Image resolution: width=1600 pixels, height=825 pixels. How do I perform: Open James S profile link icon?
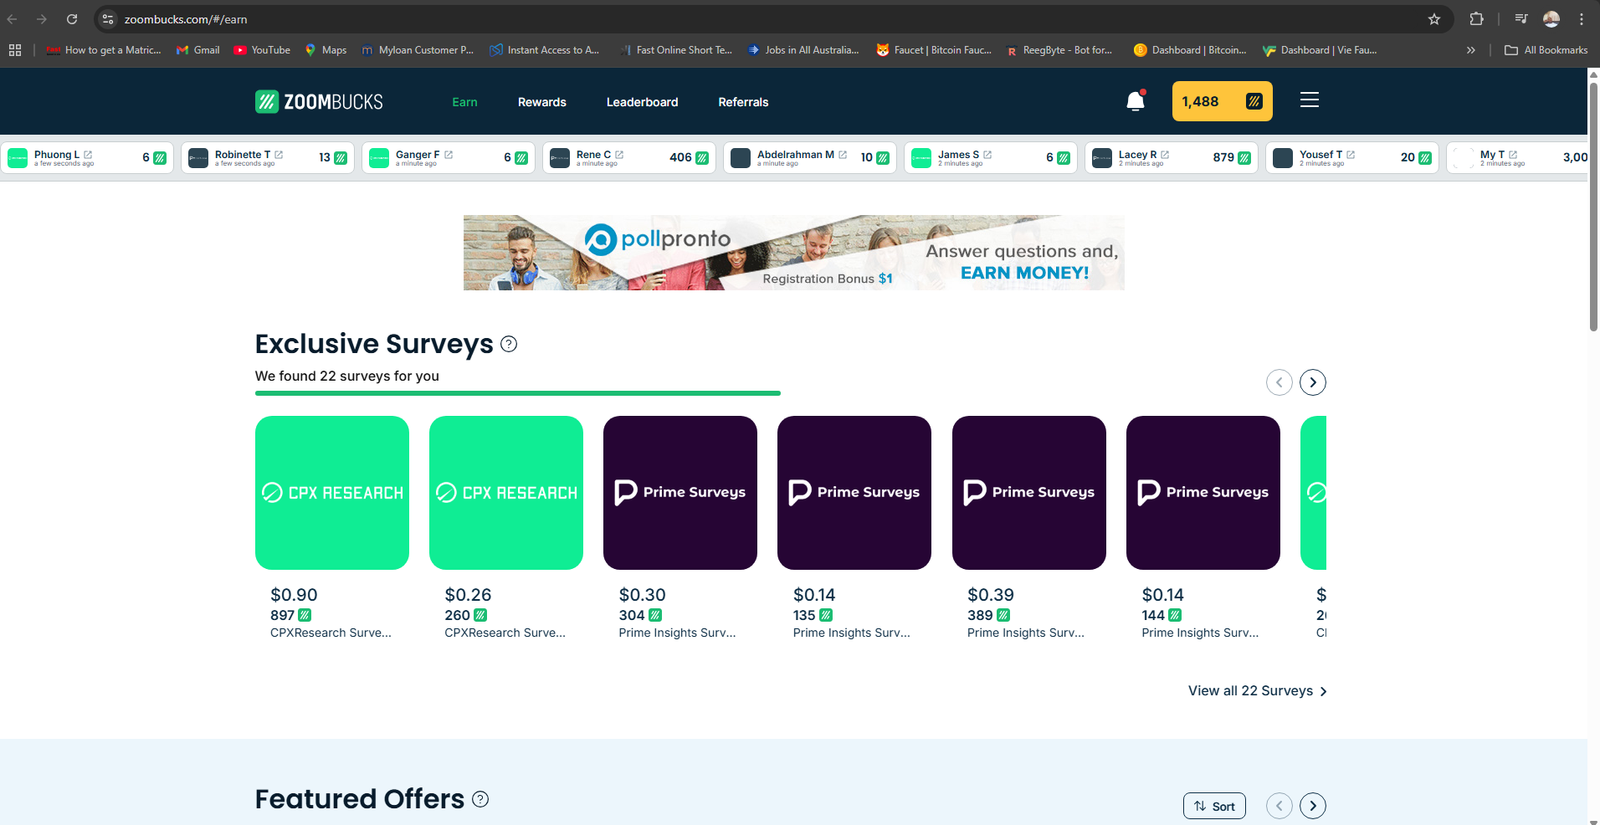click(x=988, y=154)
